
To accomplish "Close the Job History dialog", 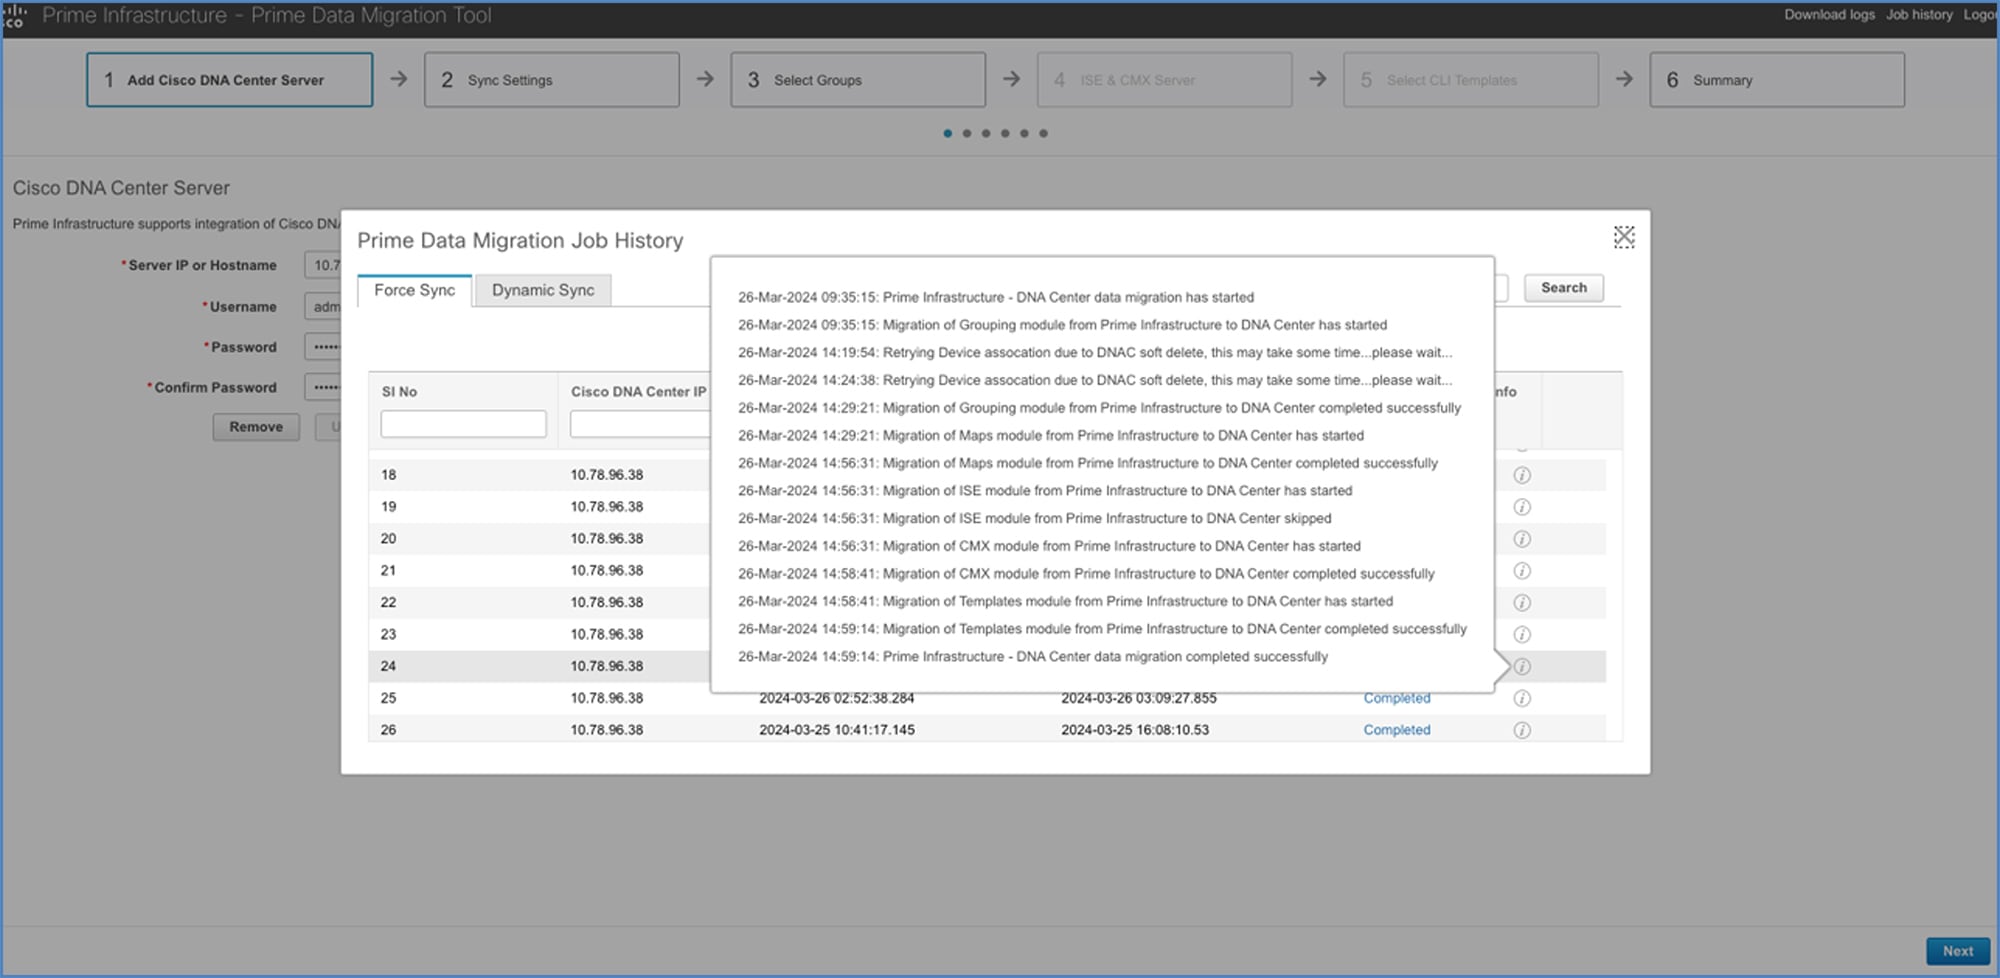I will [x=1624, y=237].
